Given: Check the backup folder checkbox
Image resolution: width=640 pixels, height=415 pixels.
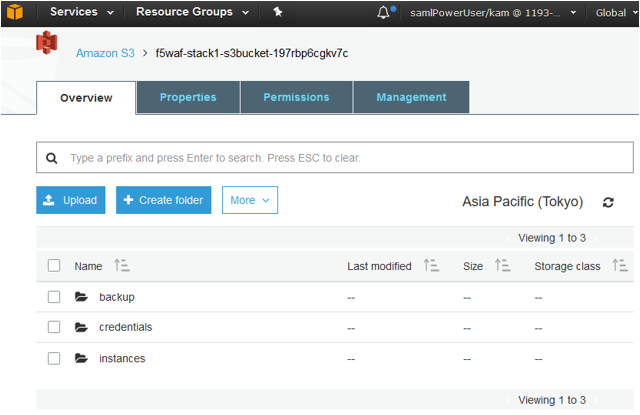Looking at the screenshot, I should pos(54,297).
